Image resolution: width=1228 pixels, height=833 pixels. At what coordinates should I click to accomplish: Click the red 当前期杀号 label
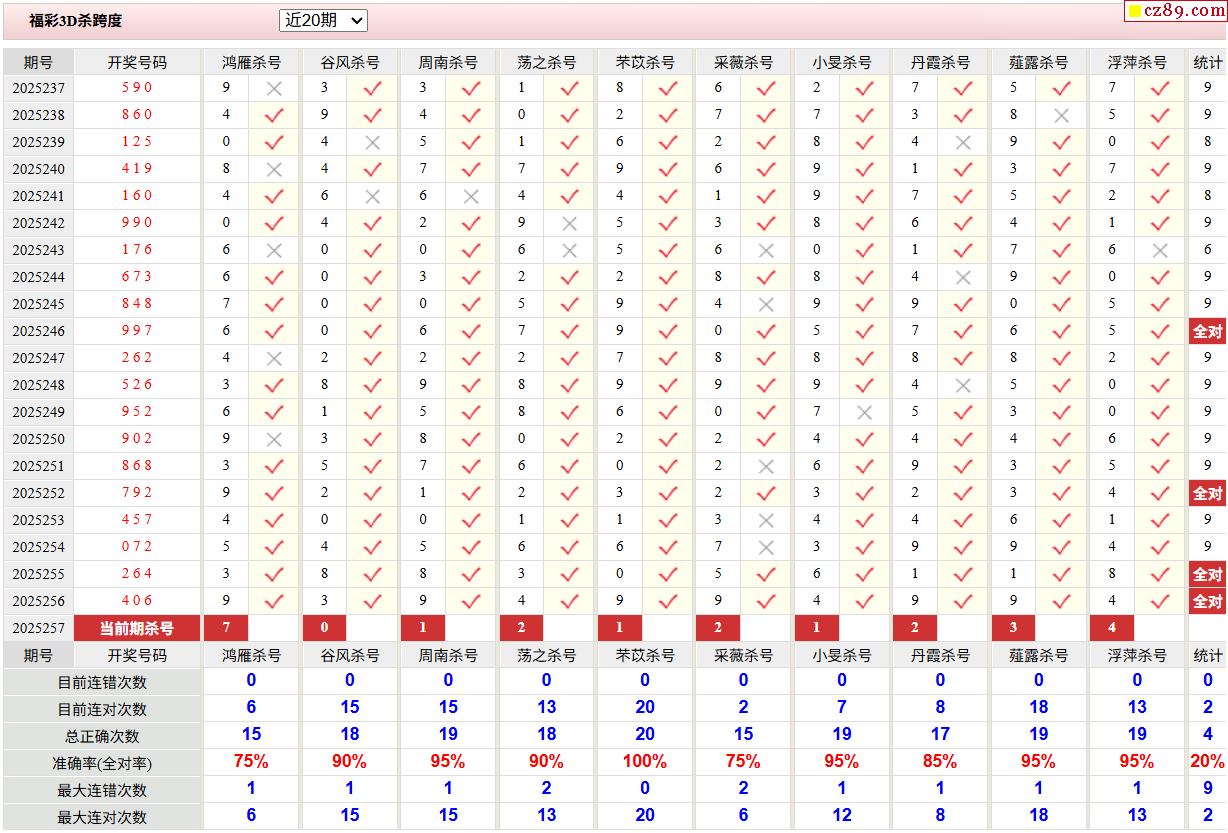tap(137, 628)
